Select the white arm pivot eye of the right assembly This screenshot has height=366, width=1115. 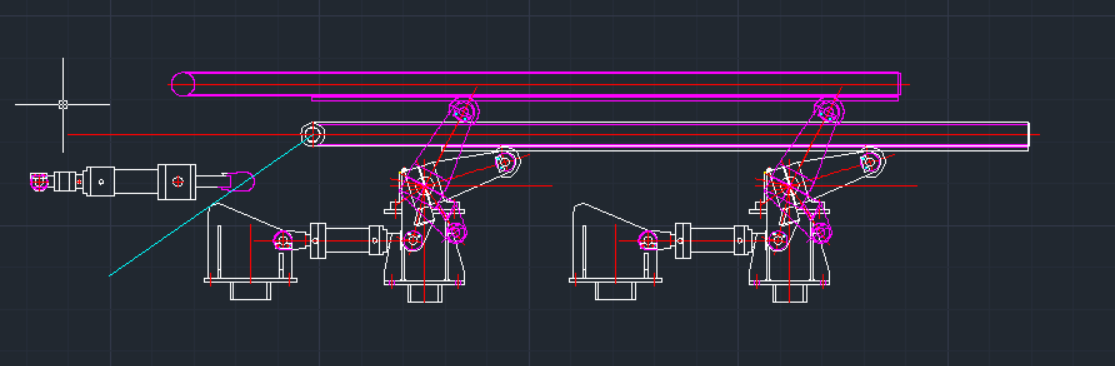870,161
